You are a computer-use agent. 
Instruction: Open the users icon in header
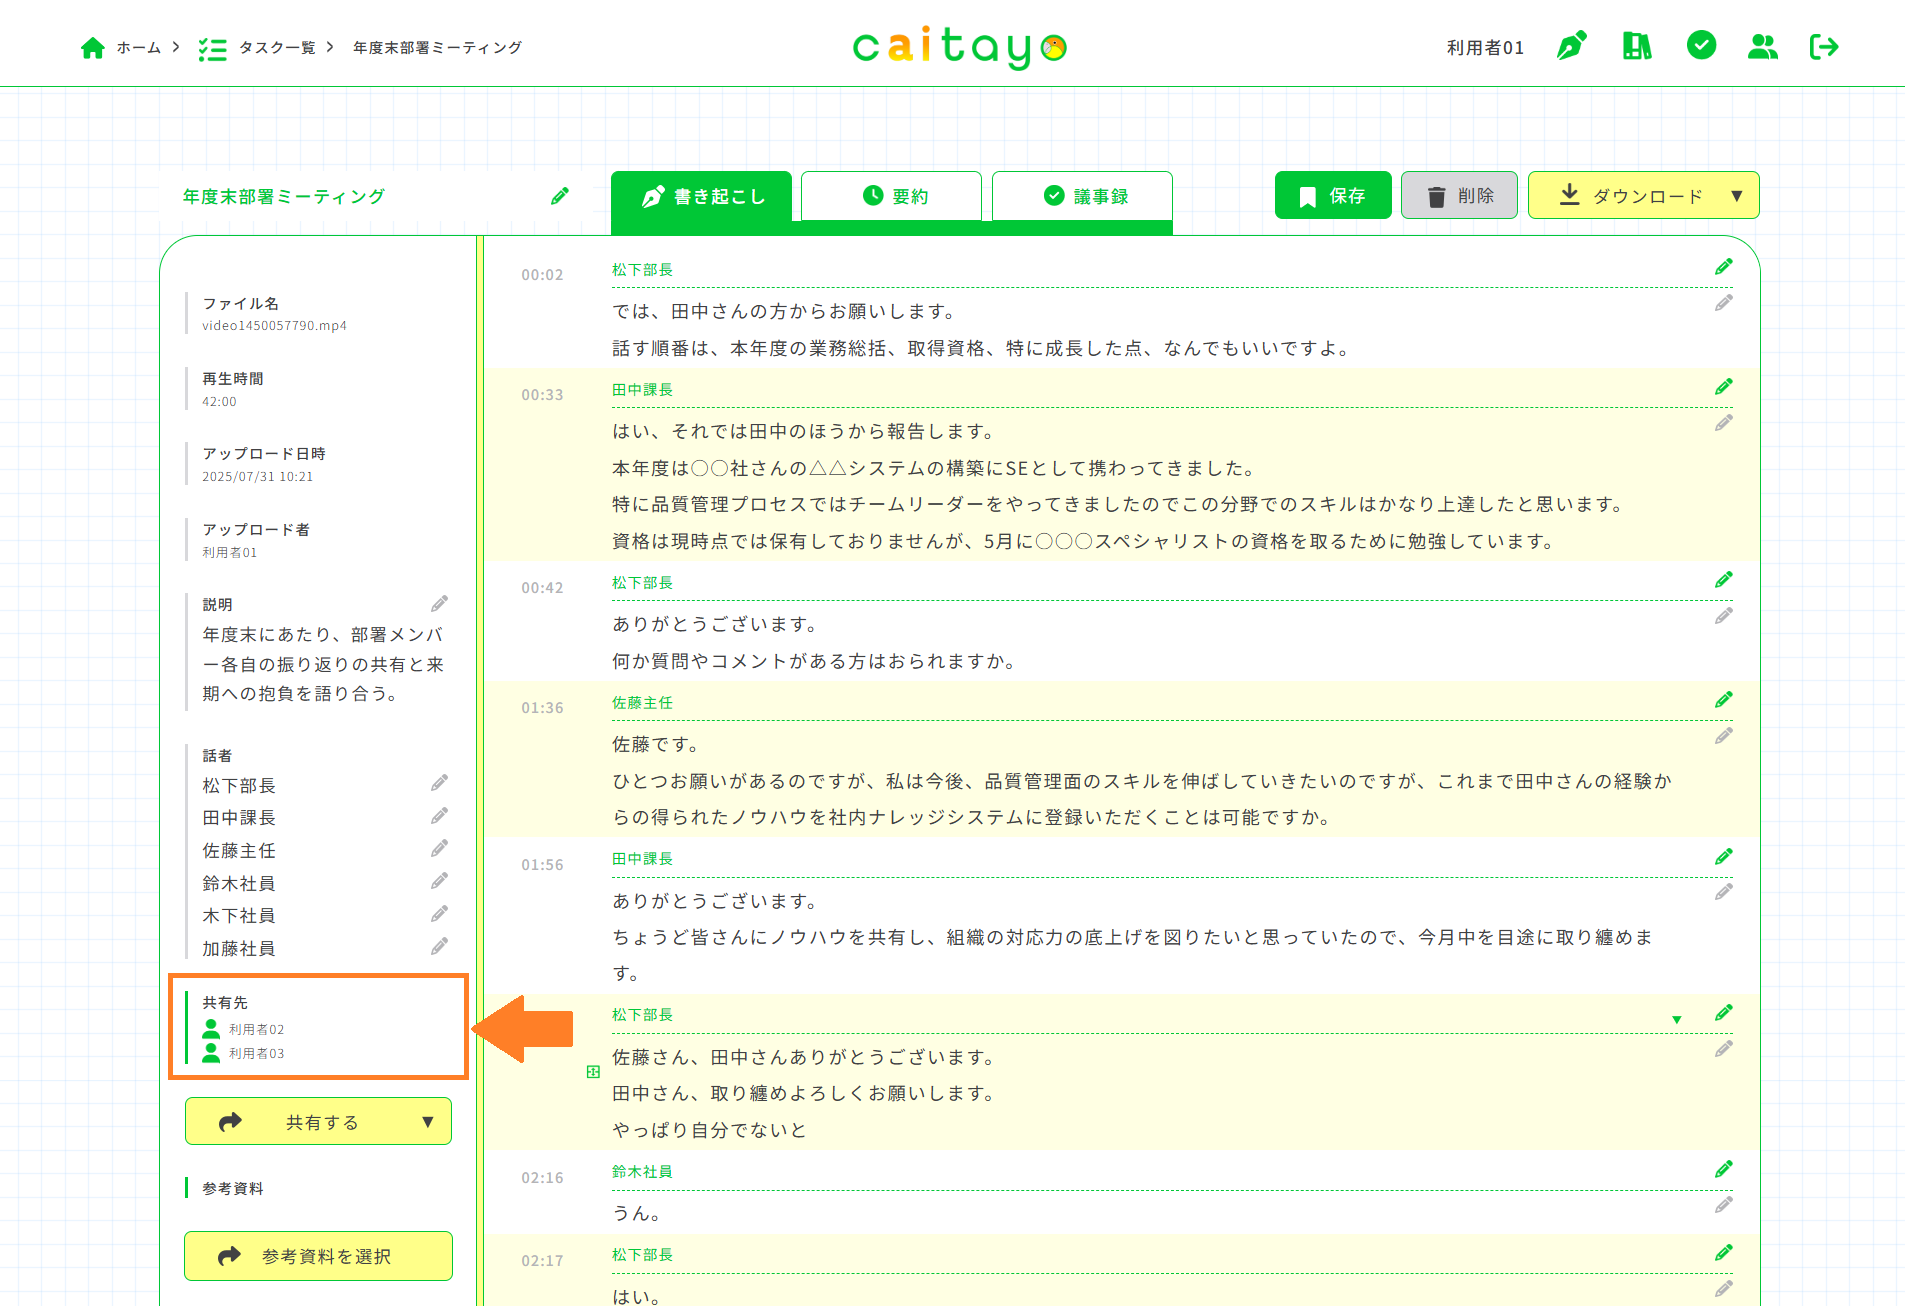[1762, 46]
